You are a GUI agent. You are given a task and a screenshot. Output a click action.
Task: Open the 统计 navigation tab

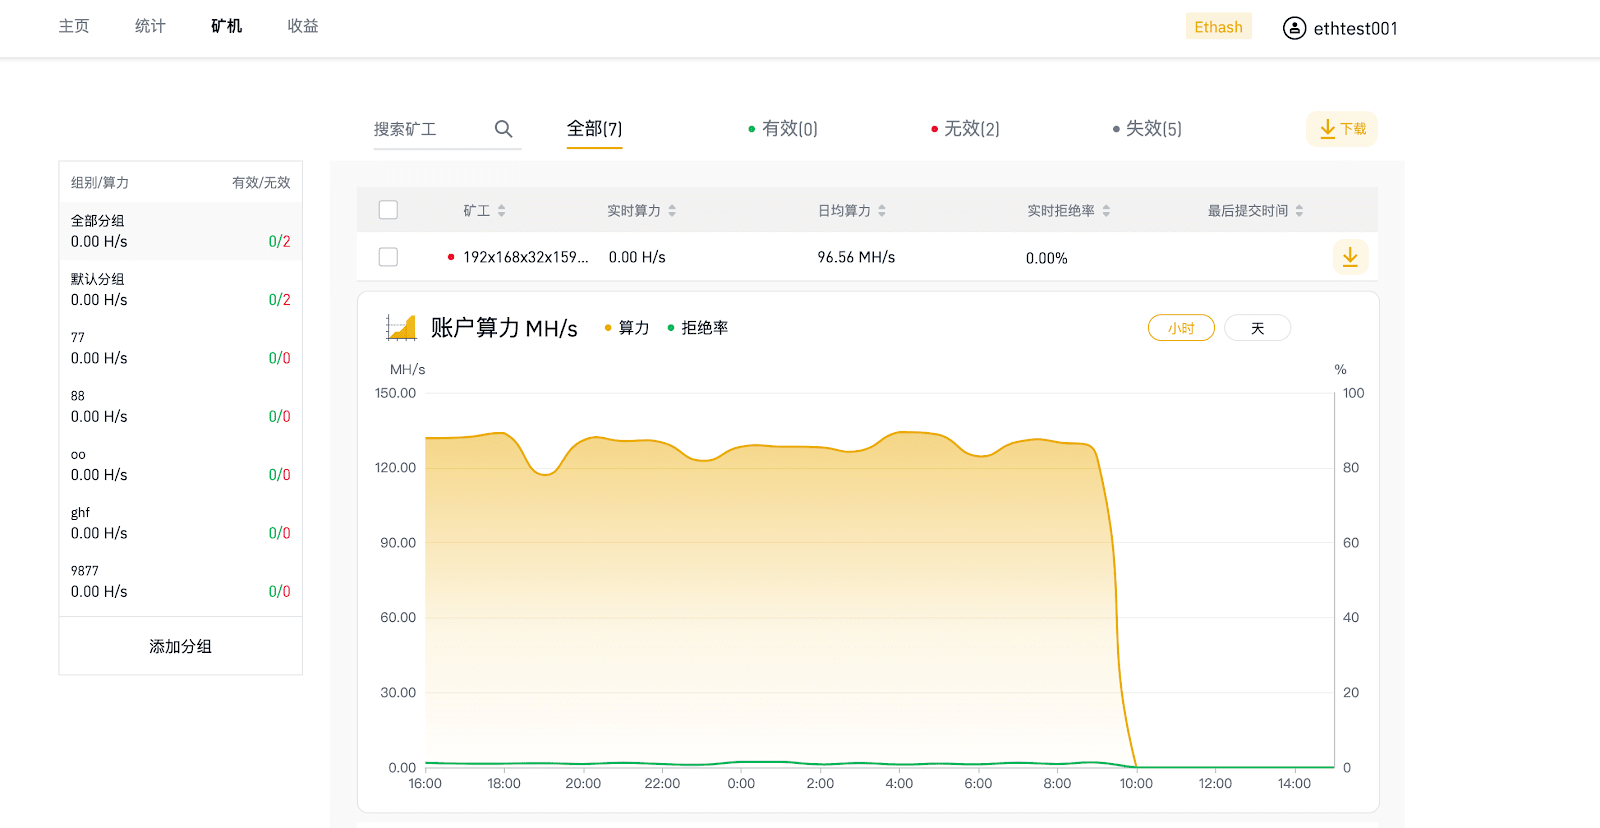tap(150, 26)
